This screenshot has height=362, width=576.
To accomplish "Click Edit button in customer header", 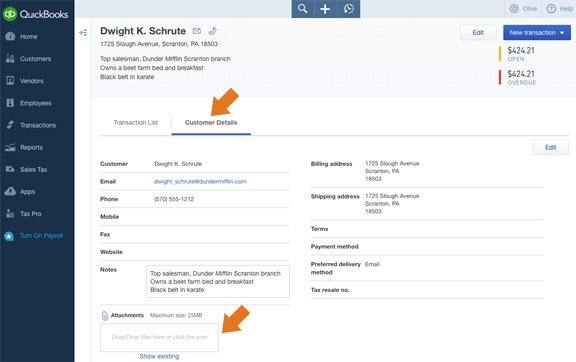I will [478, 33].
